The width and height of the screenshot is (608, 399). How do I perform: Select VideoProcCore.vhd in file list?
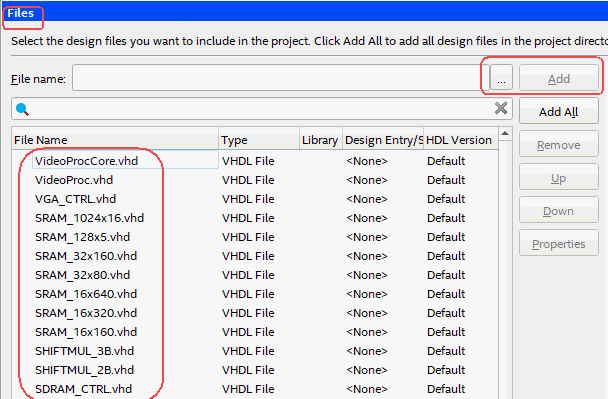pos(86,161)
